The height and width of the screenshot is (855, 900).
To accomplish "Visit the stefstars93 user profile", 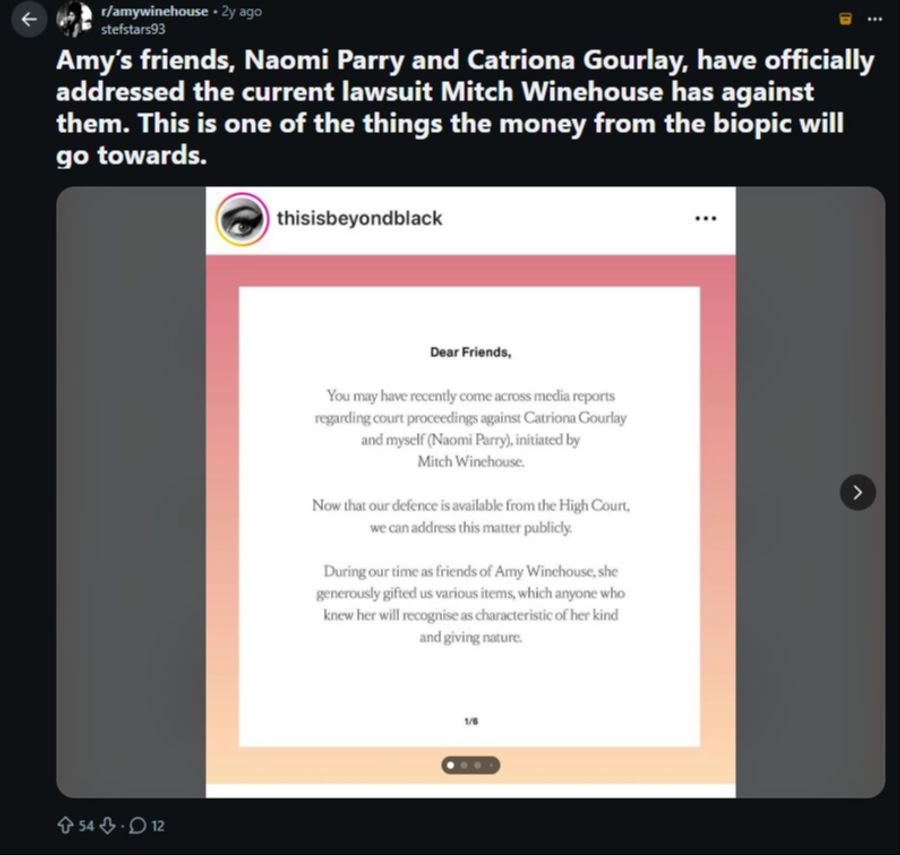I will click(x=133, y=28).
